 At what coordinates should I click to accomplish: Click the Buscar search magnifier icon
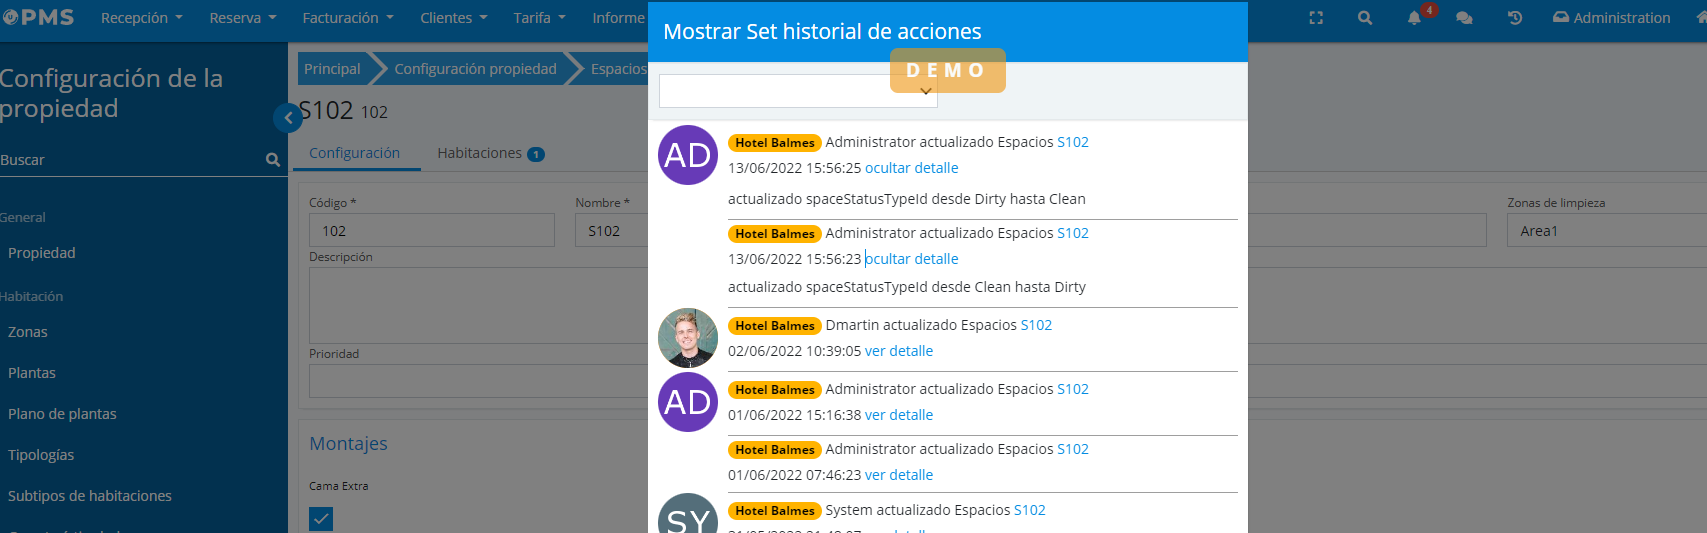coord(273,160)
